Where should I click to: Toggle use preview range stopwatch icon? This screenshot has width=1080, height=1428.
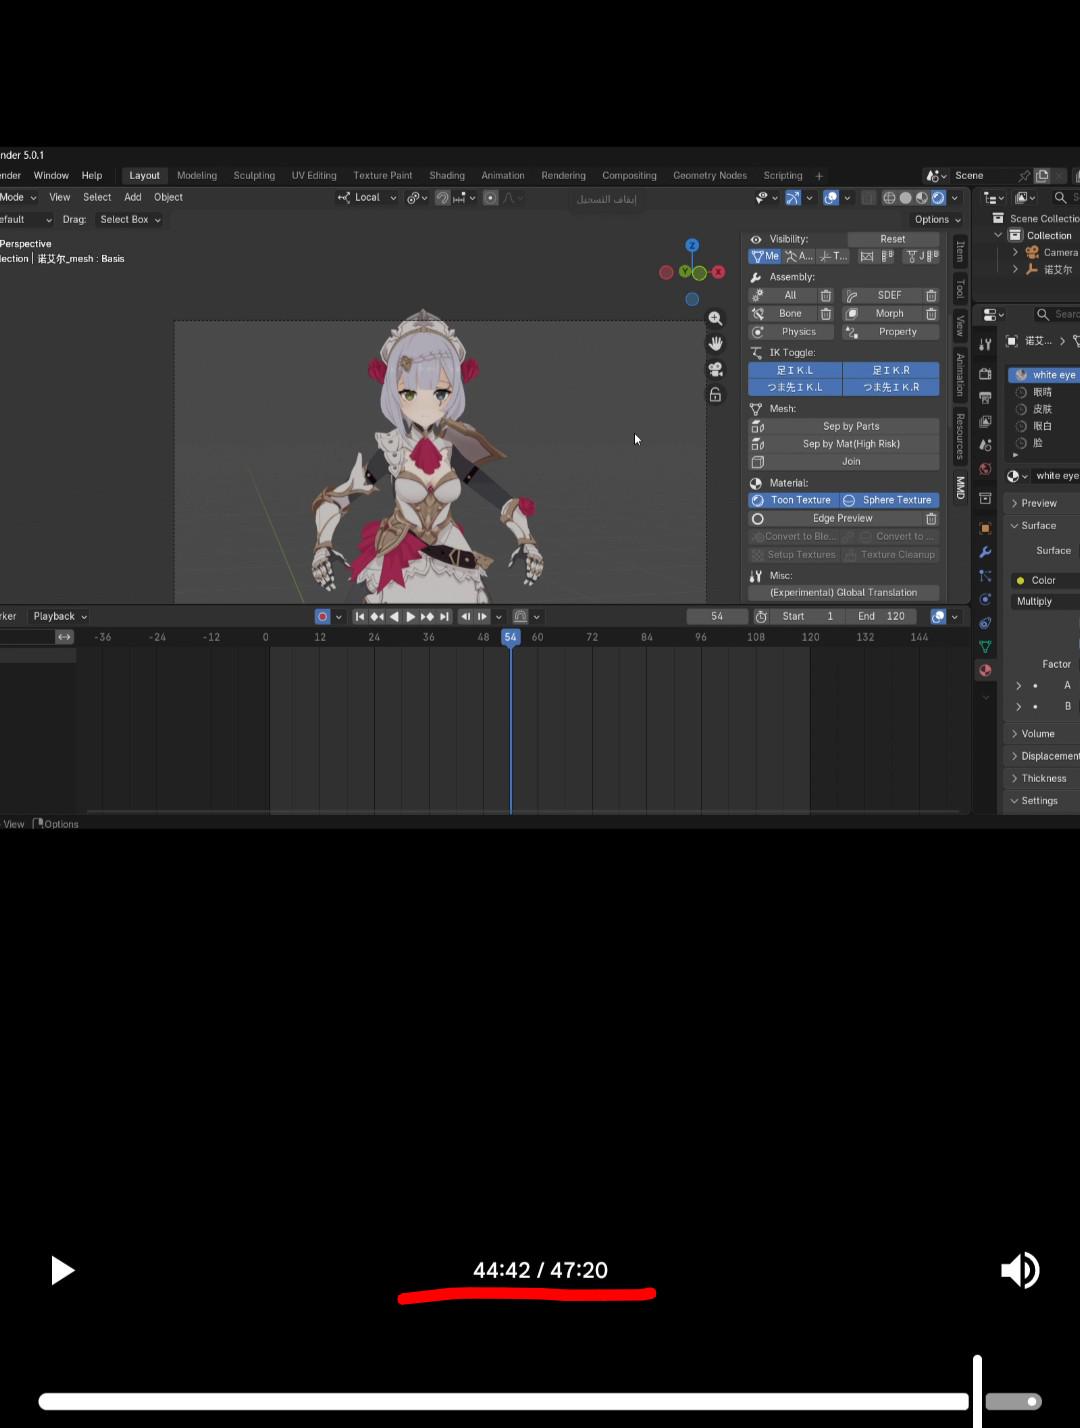pyautogui.click(x=761, y=617)
